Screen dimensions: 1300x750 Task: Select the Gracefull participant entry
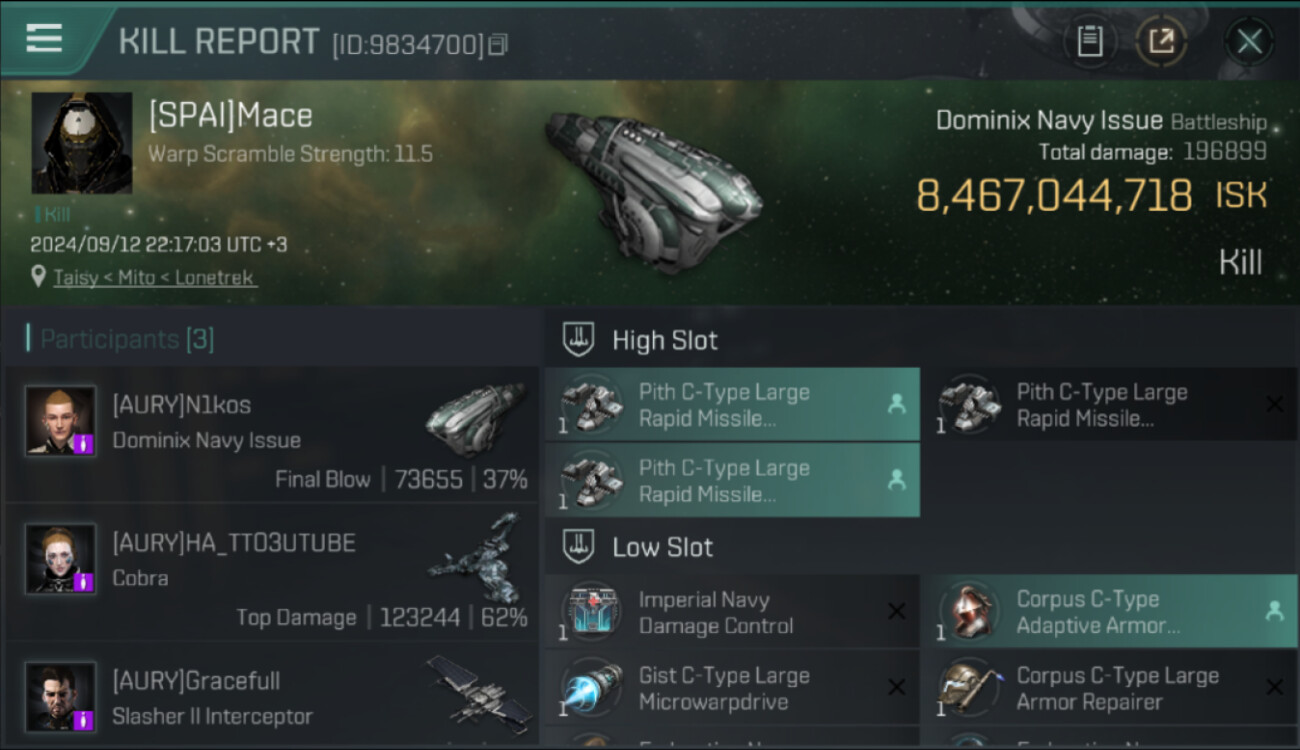[272, 696]
